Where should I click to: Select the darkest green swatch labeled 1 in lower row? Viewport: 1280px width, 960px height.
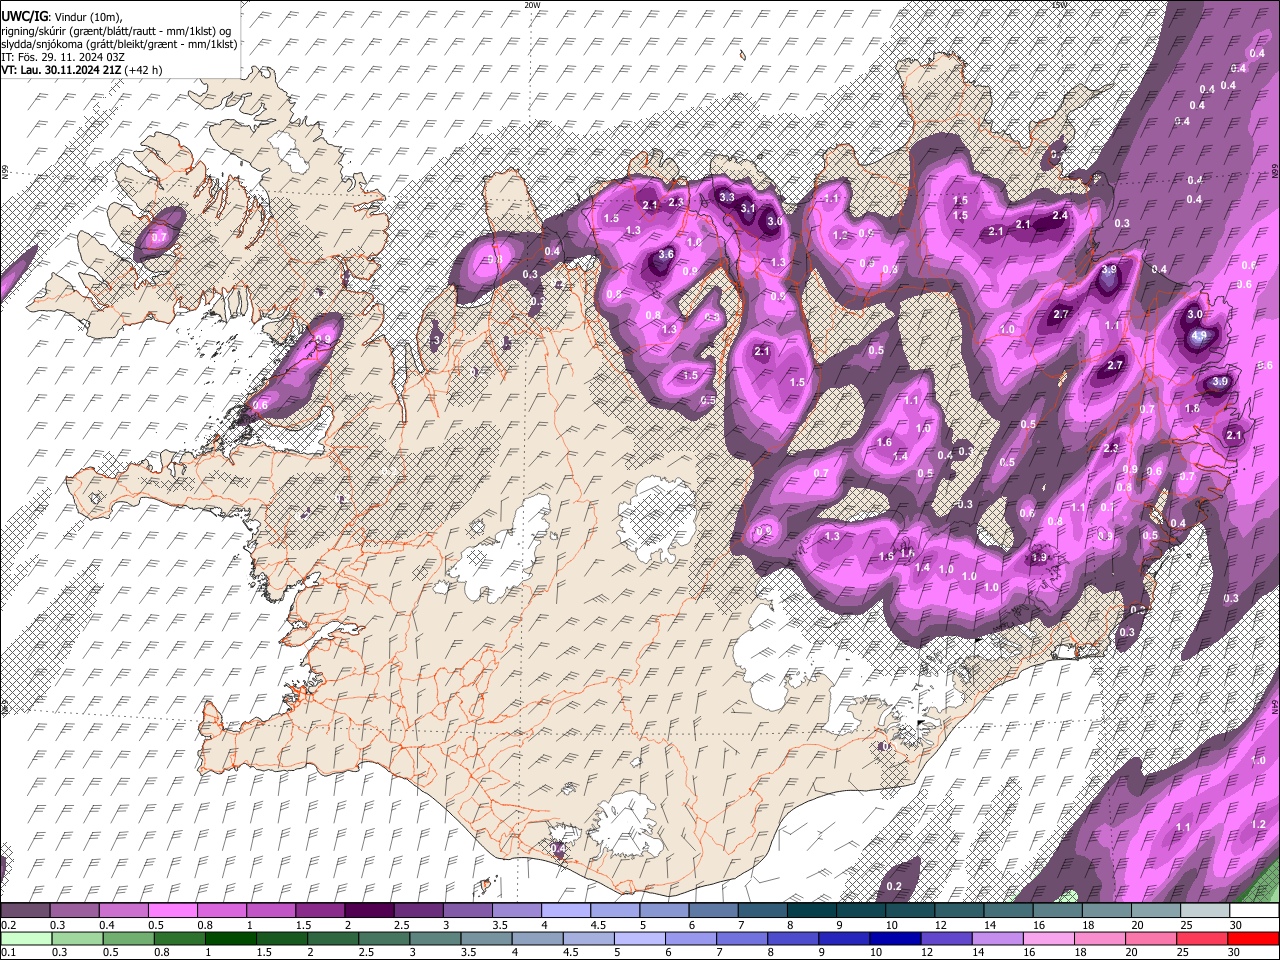pos(230,938)
